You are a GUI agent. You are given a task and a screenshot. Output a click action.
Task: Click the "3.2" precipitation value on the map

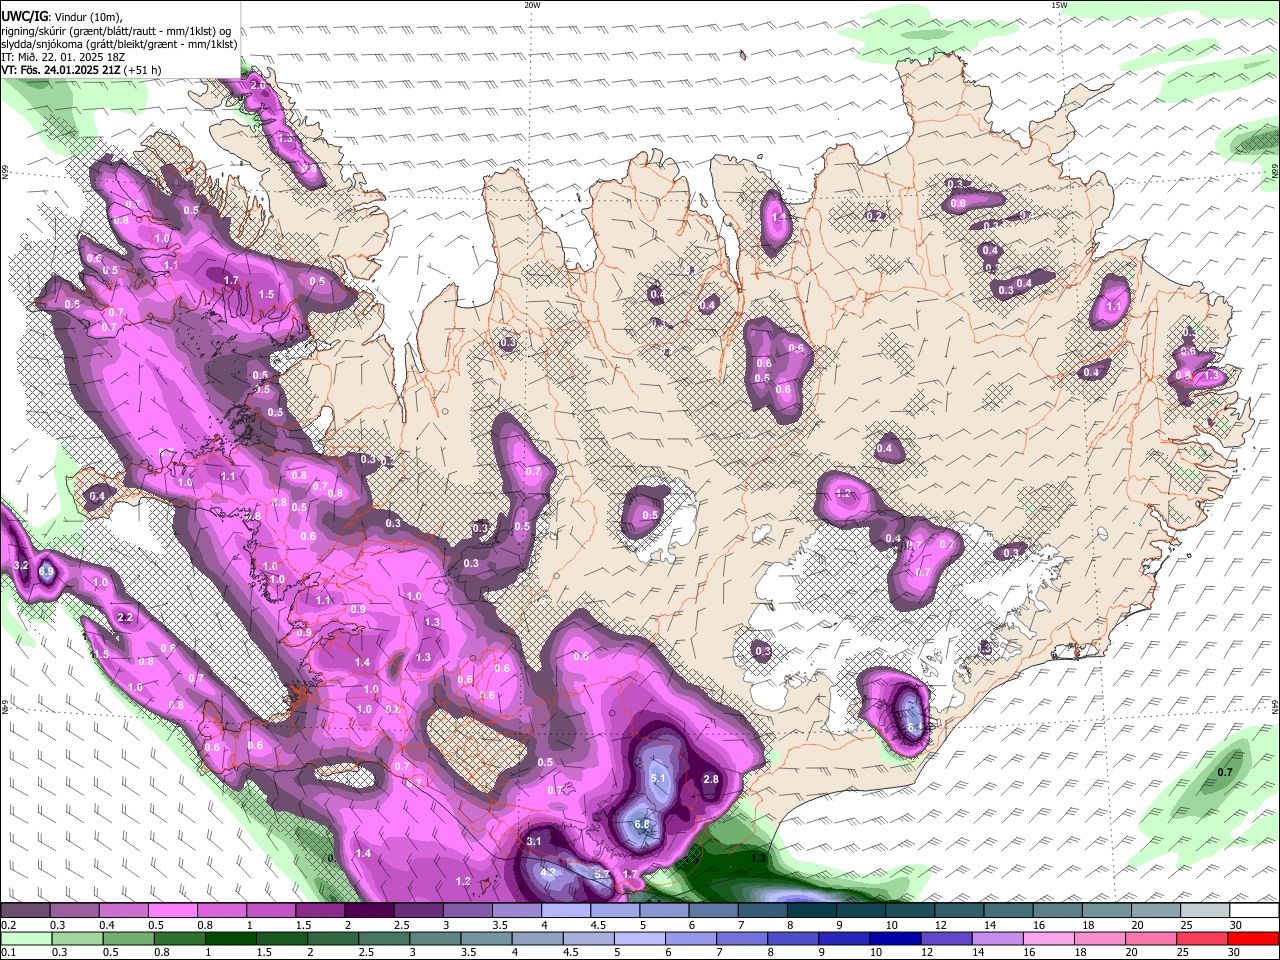[21, 566]
